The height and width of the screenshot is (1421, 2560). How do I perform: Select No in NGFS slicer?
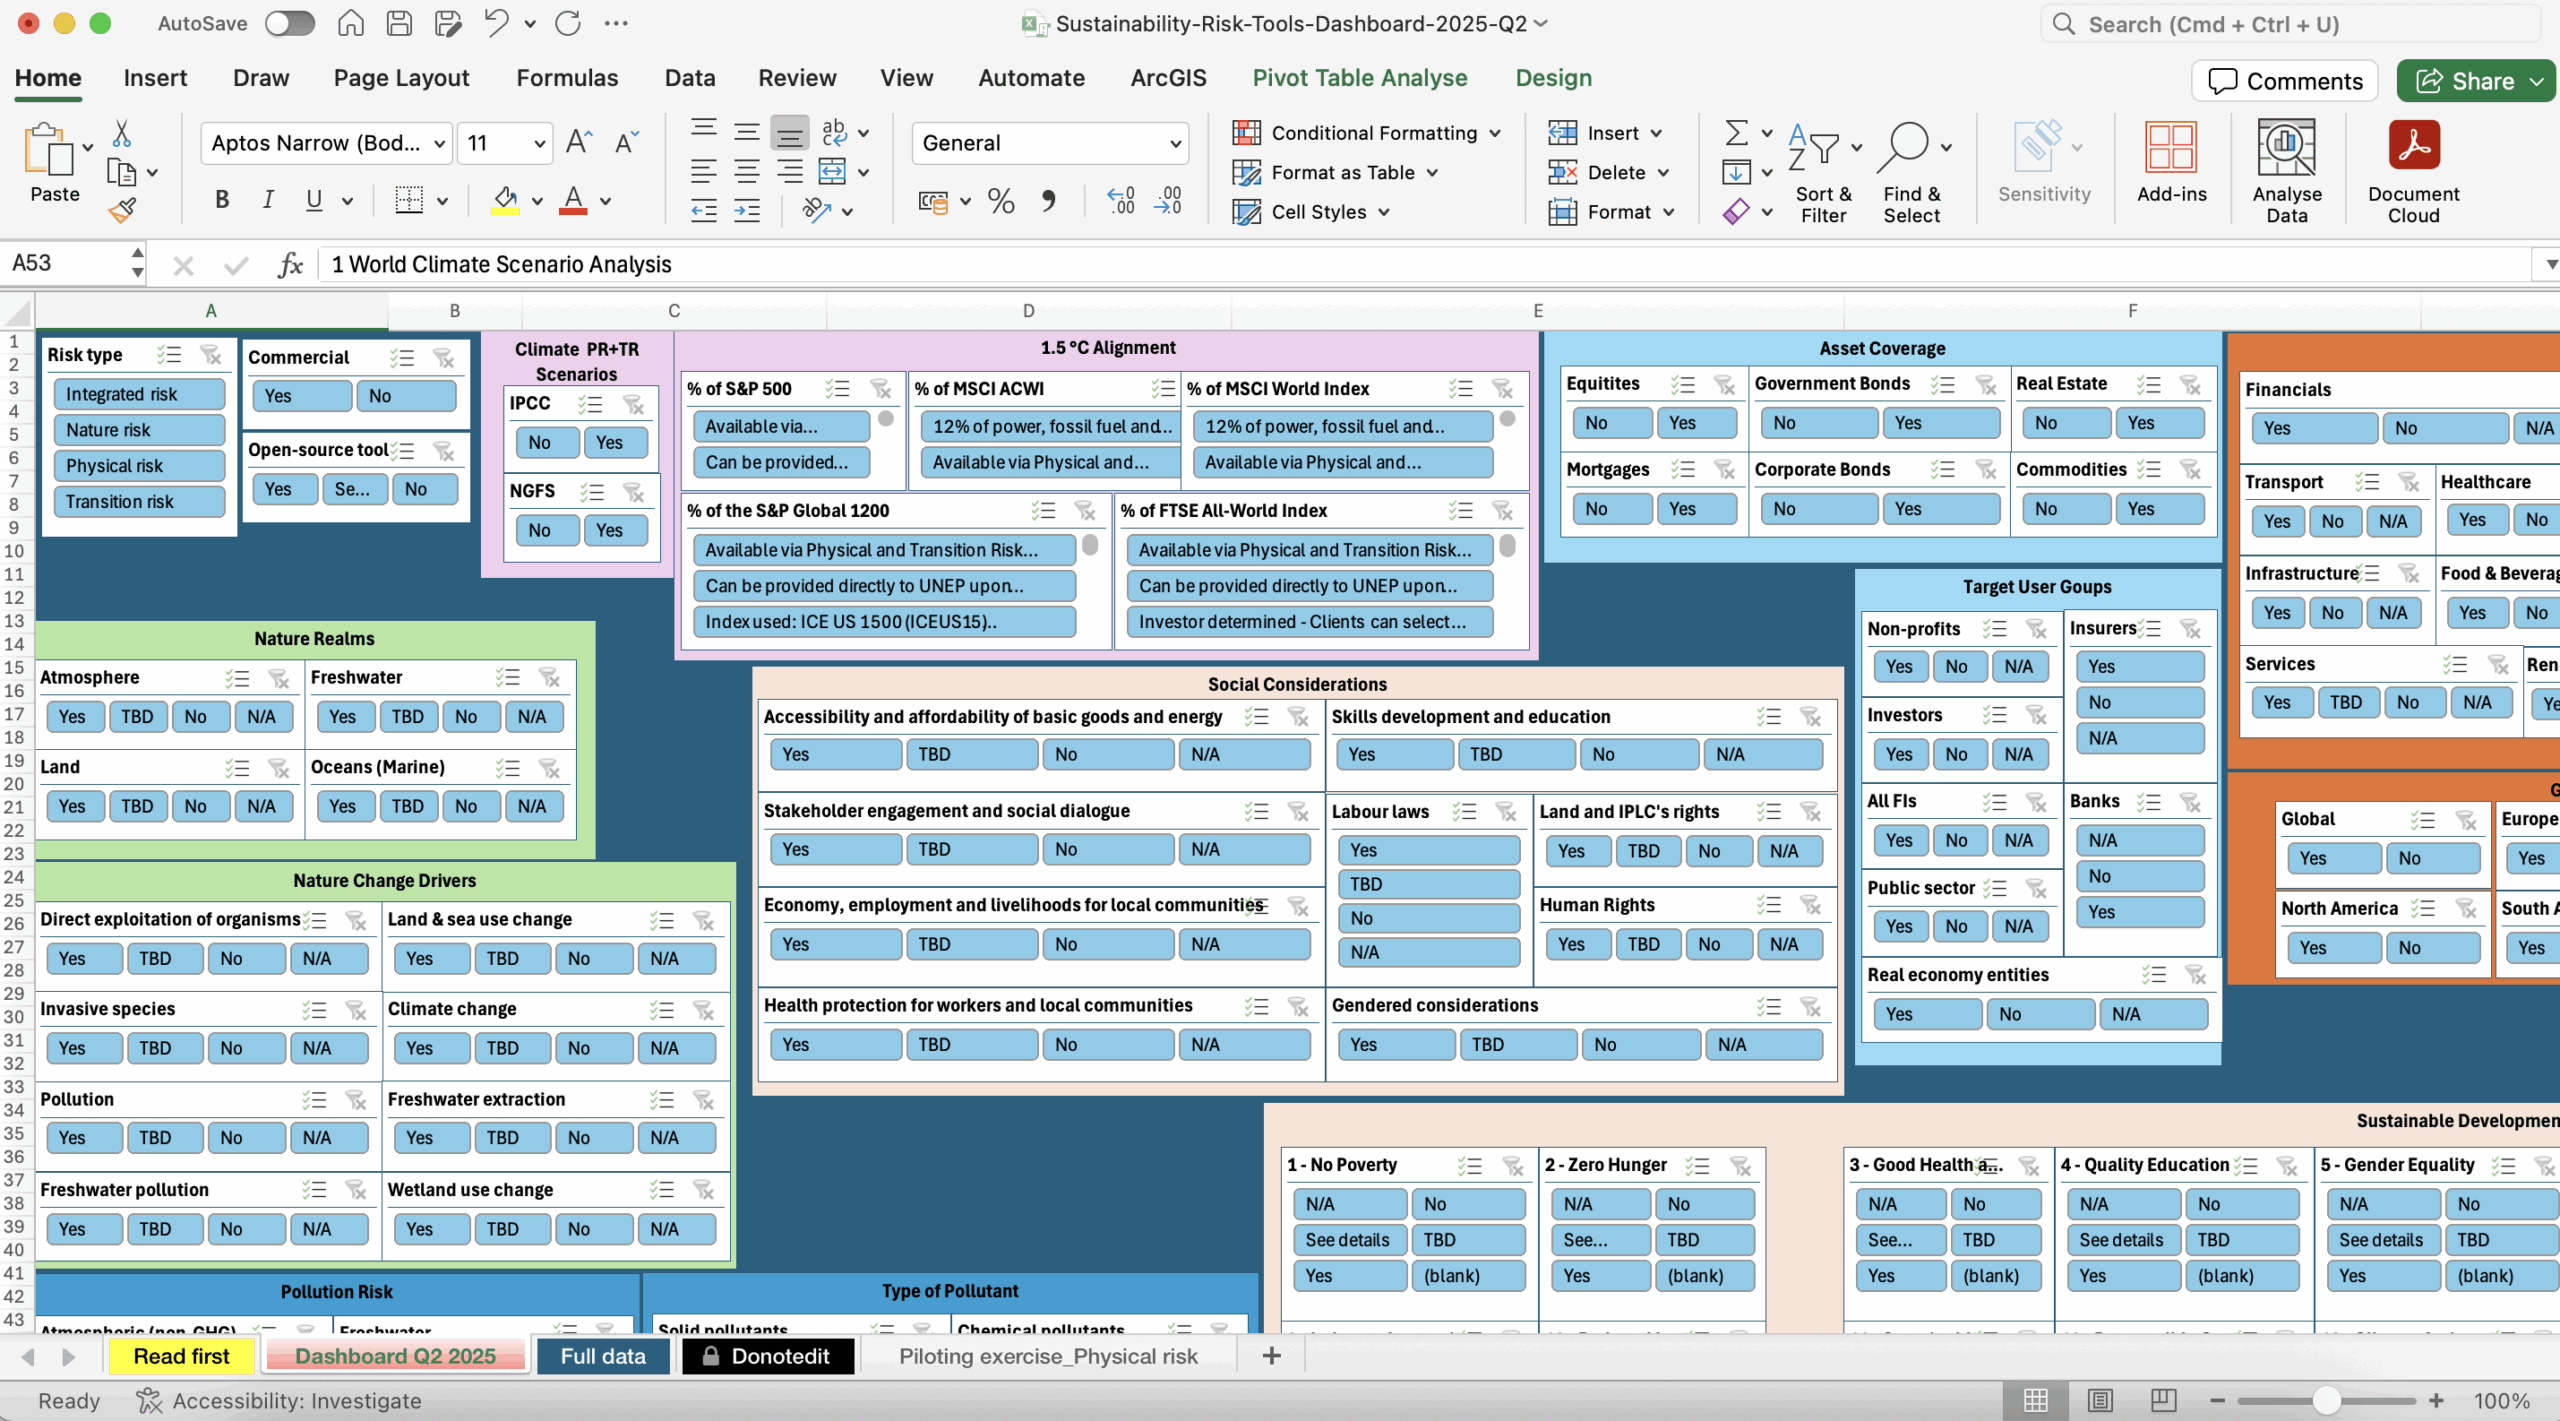point(546,531)
